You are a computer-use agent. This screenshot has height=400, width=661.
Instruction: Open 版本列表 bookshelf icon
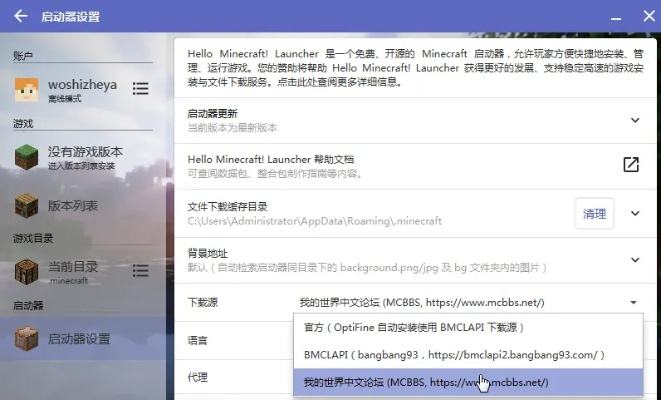click(x=26, y=206)
